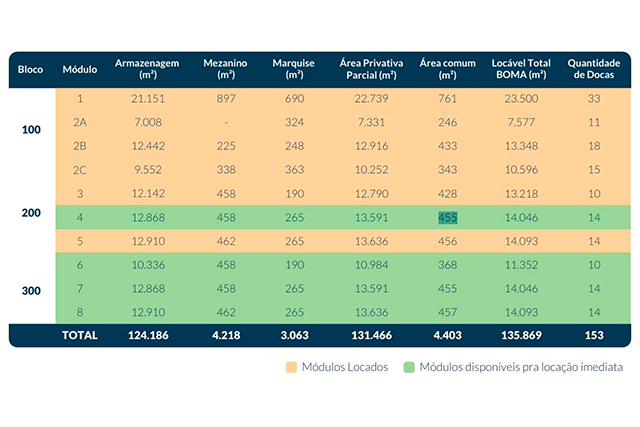Select the Módulo column header
The image size is (640, 427).
80,69
